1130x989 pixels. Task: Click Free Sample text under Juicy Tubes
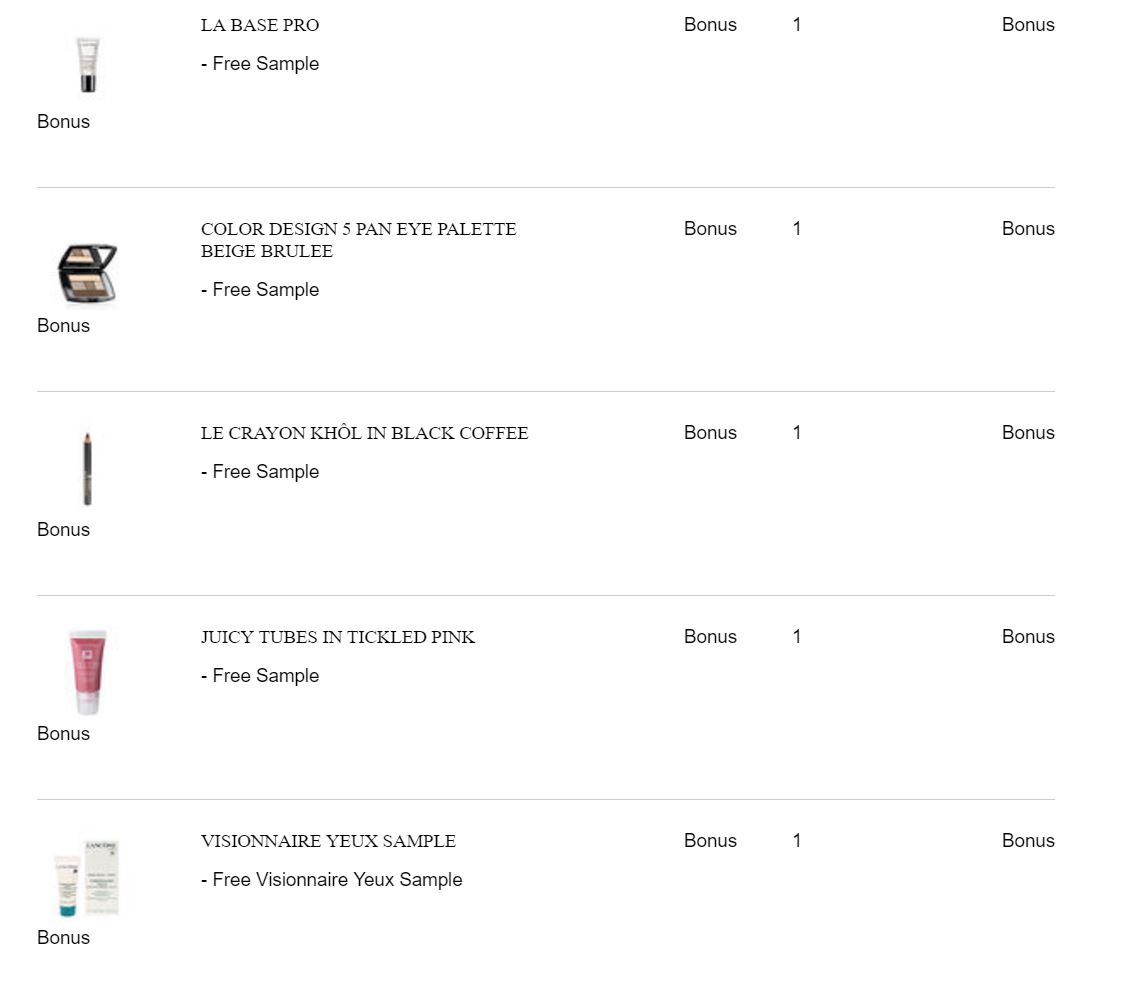click(260, 676)
